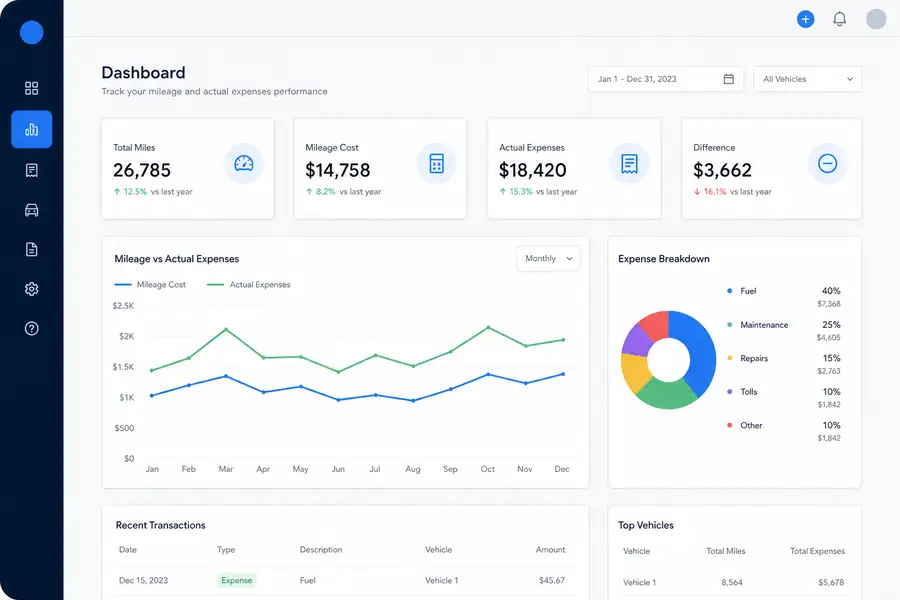900x600 pixels.
Task: Click the calculator icon on Mileage Cost
Action: pyautogui.click(x=436, y=164)
